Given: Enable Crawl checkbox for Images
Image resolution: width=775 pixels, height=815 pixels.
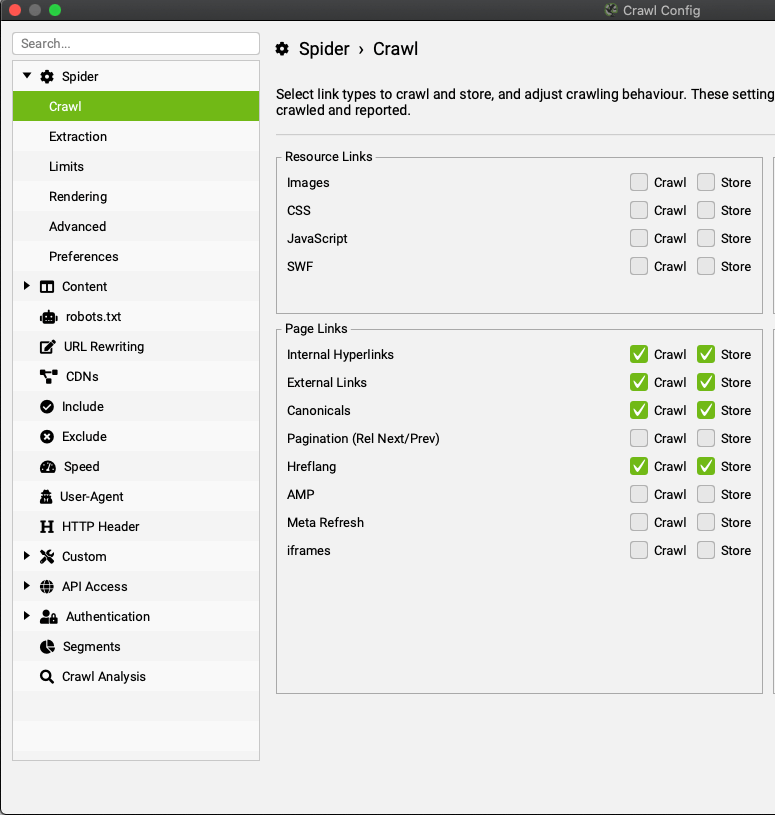Looking at the screenshot, I should pyautogui.click(x=638, y=182).
